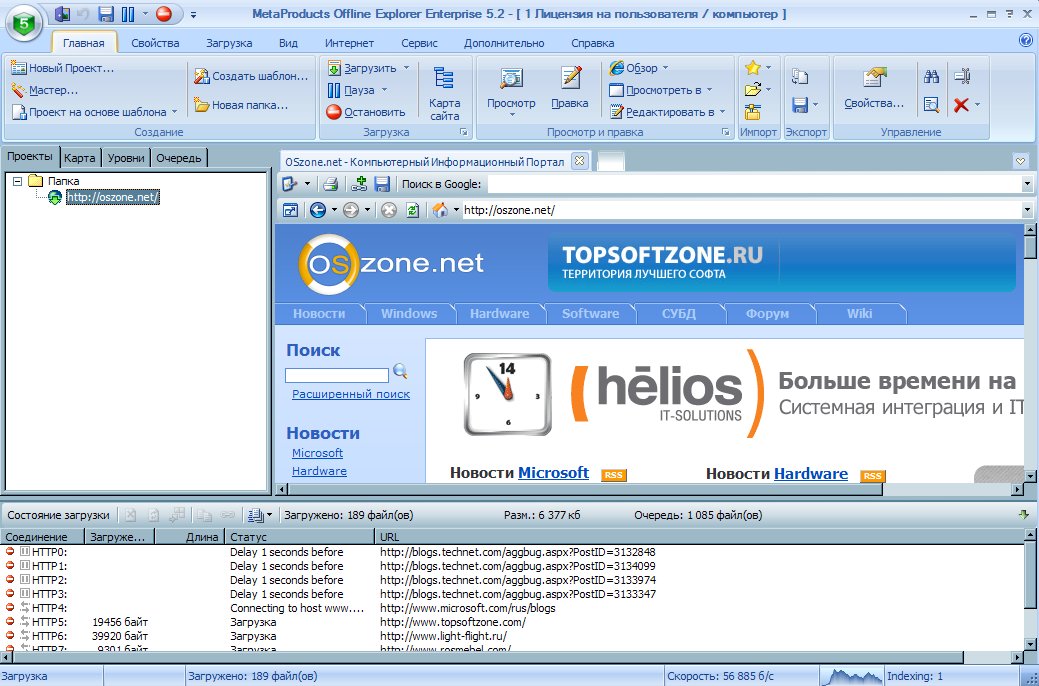The width and height of the screenshot is (1039, 686).
Task: Click the magnifier search-in-files icon
Action: pyautogui.click(x=931, y=105)
